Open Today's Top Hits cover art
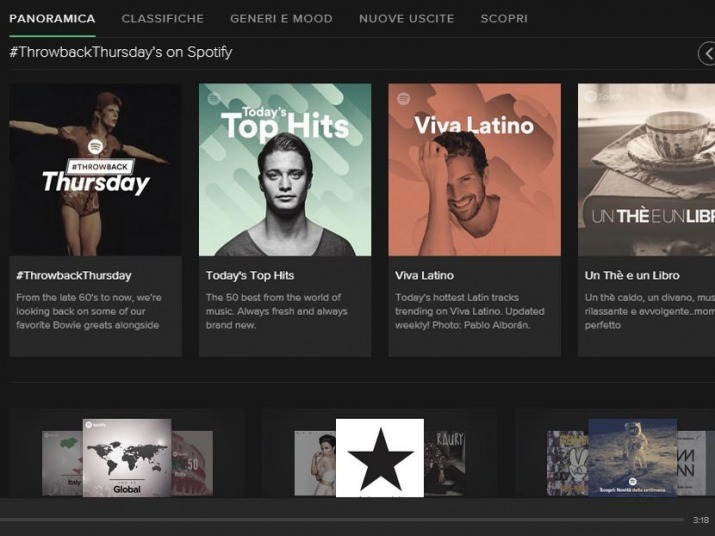Screen dimensions: 715x536 point(285,170)
